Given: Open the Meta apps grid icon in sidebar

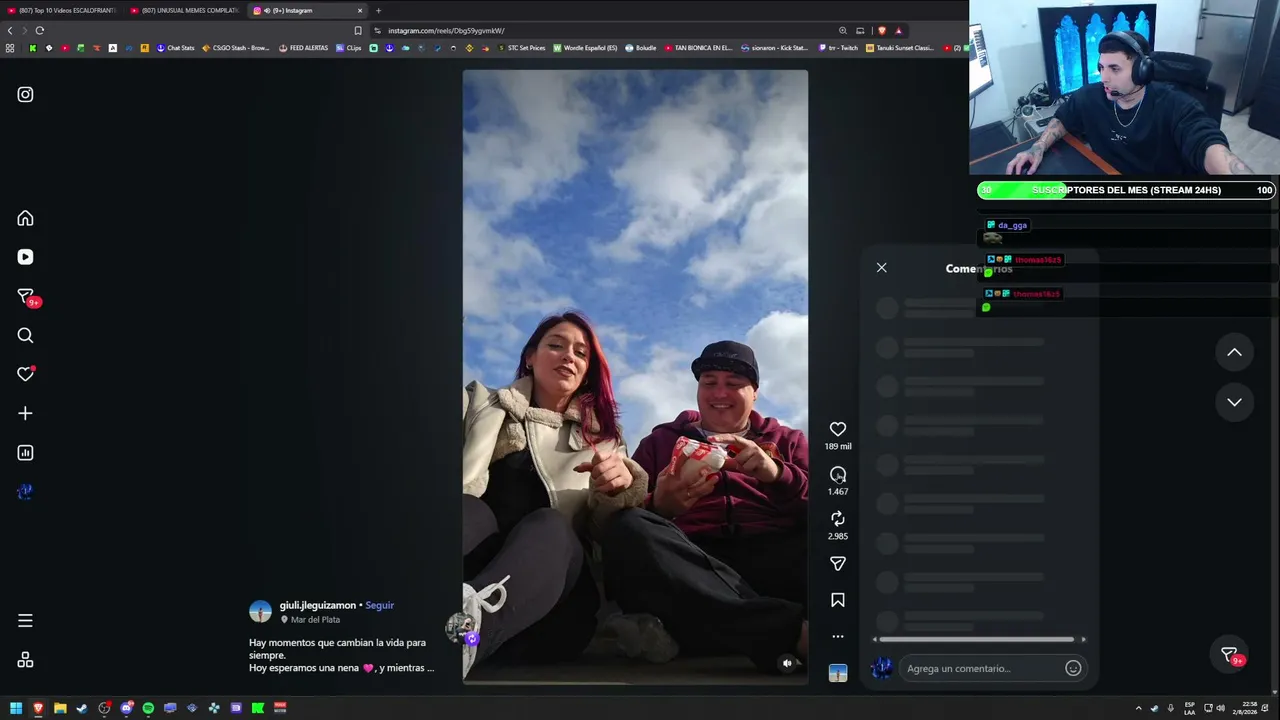Looking at the screenshot, I should [x=25, y=660].
